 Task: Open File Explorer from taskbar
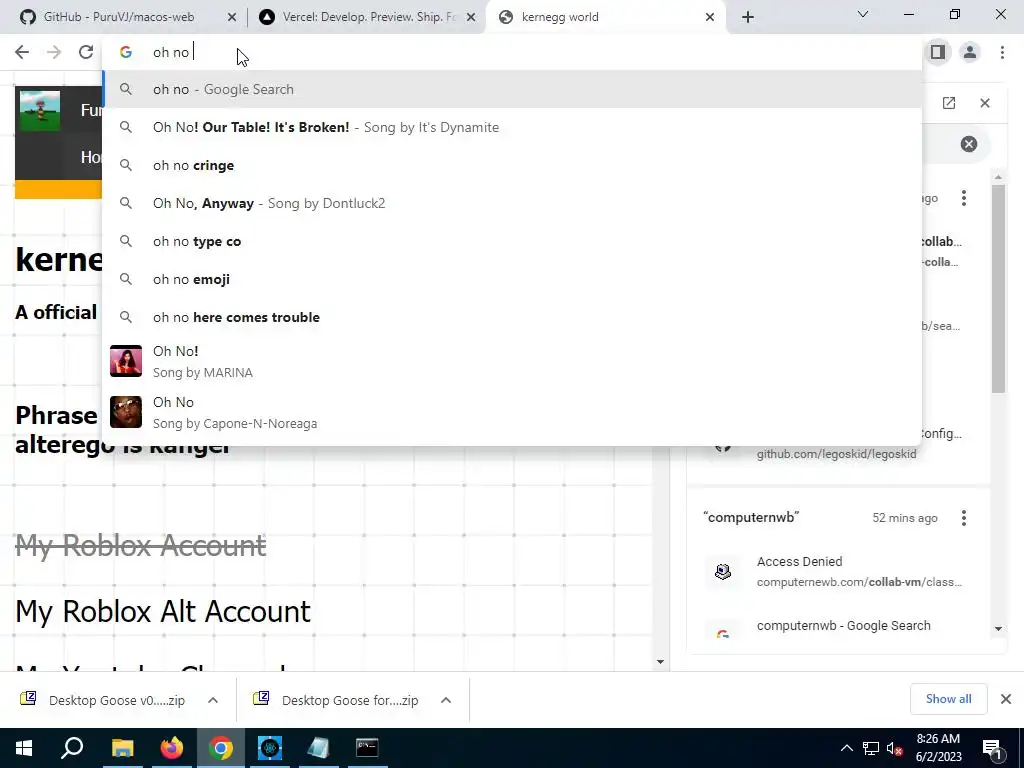(122, 748)
